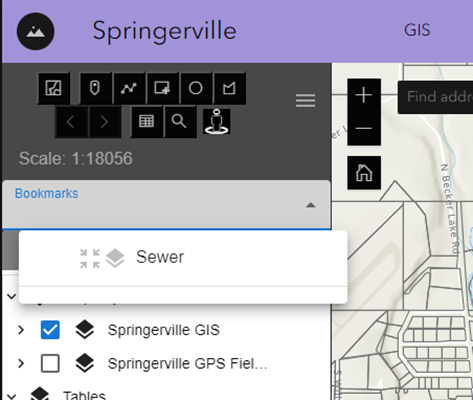Open the search magnifier tool
This screenshot has height=400, width=473.
pyautogui.click(x=180, y=121)
